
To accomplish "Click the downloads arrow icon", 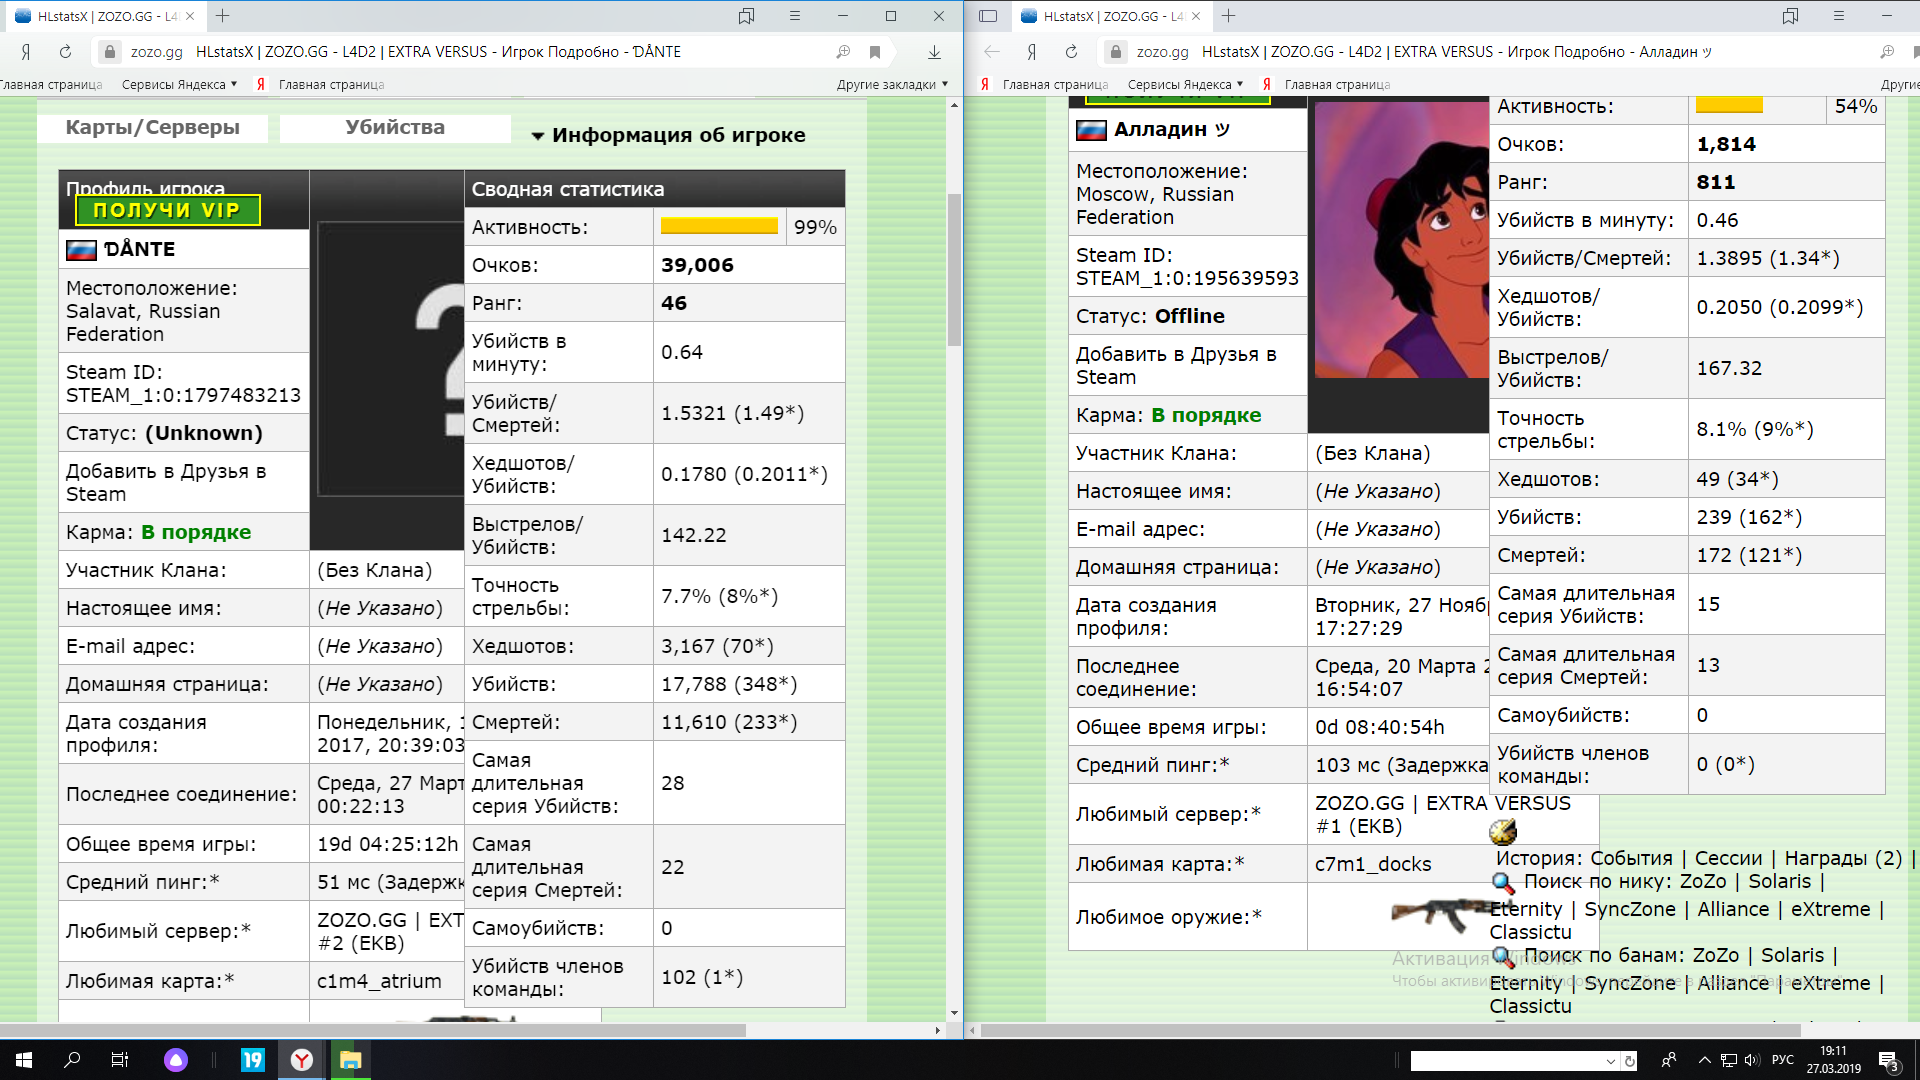I will click(934, 52).
